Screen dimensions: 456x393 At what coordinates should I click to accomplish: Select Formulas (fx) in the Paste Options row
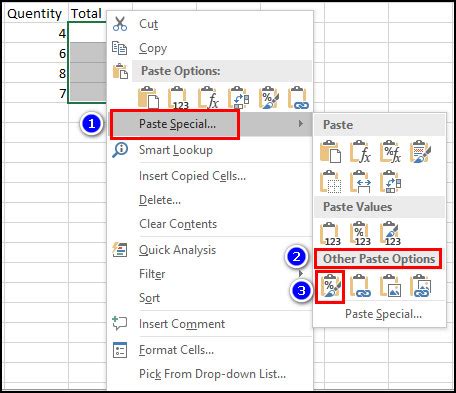coord(208,98)
